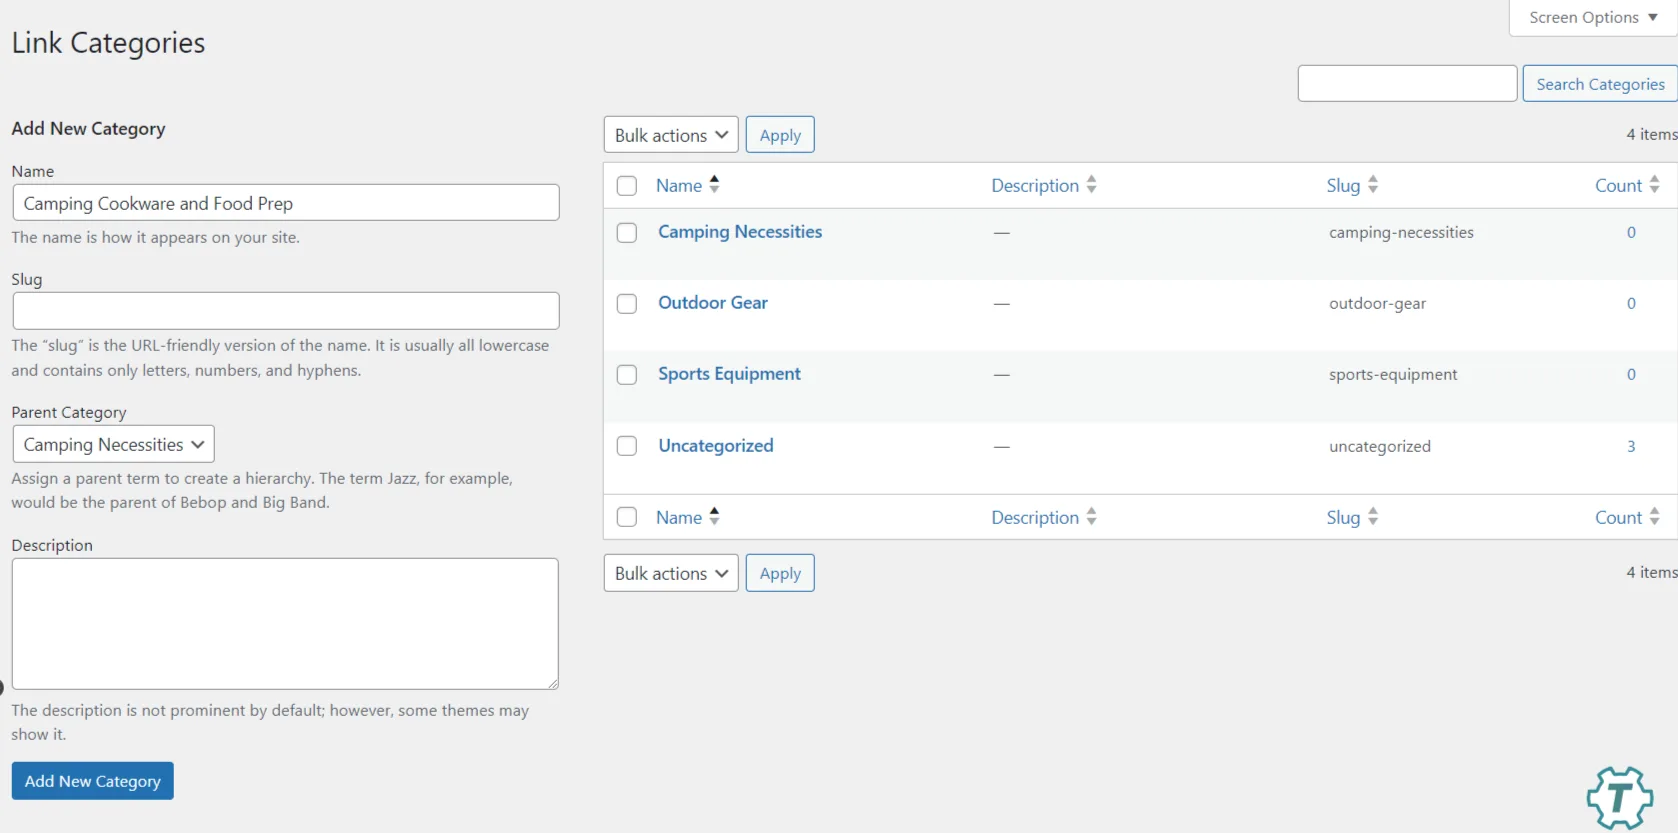
Task: Click sort arrows beside top Slug header
Action: pos(1373,185)
